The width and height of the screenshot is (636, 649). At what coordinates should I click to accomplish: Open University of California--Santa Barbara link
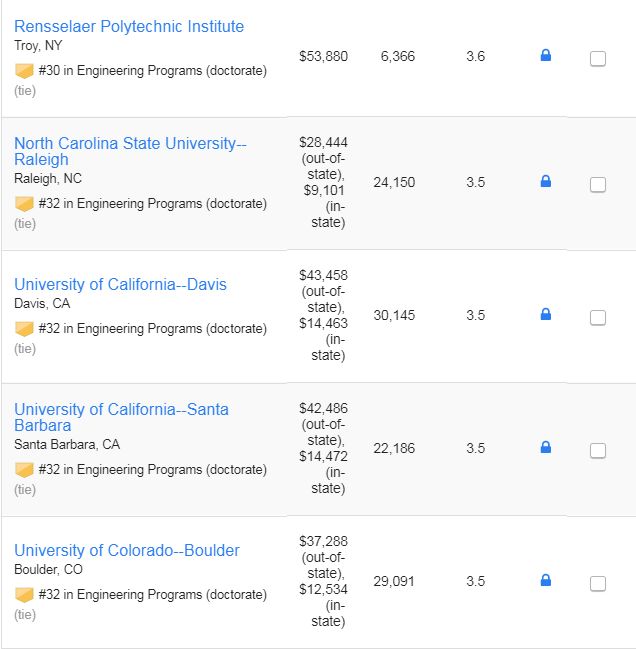click(121, 417)
